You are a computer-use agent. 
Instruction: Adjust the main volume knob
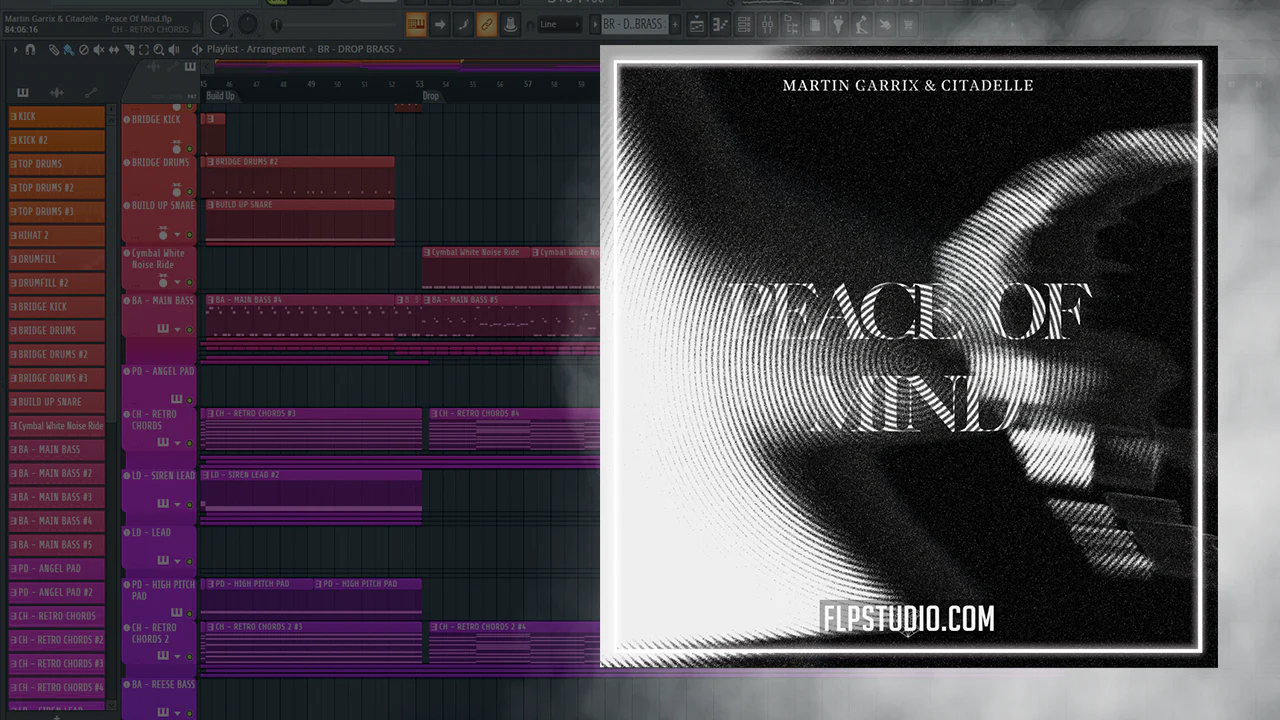220,24
